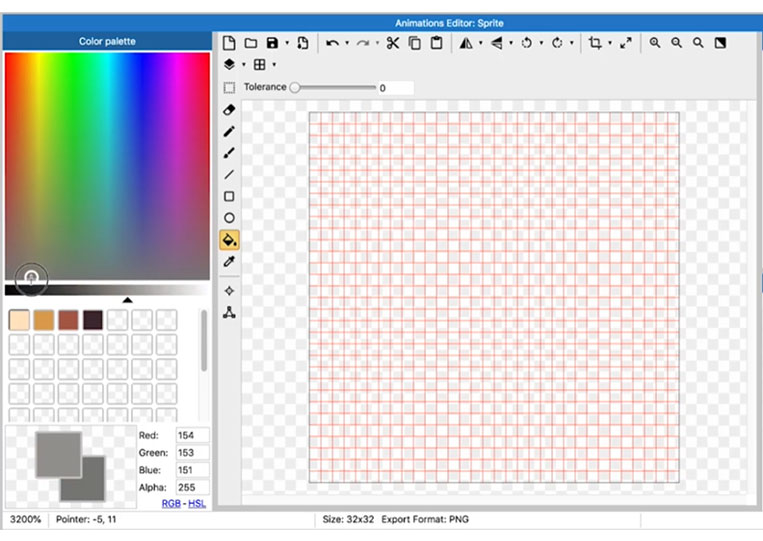Save the sprite with the floppy disk icon
Viewport: 763px width, 541px height.
(x=272, y=43)
